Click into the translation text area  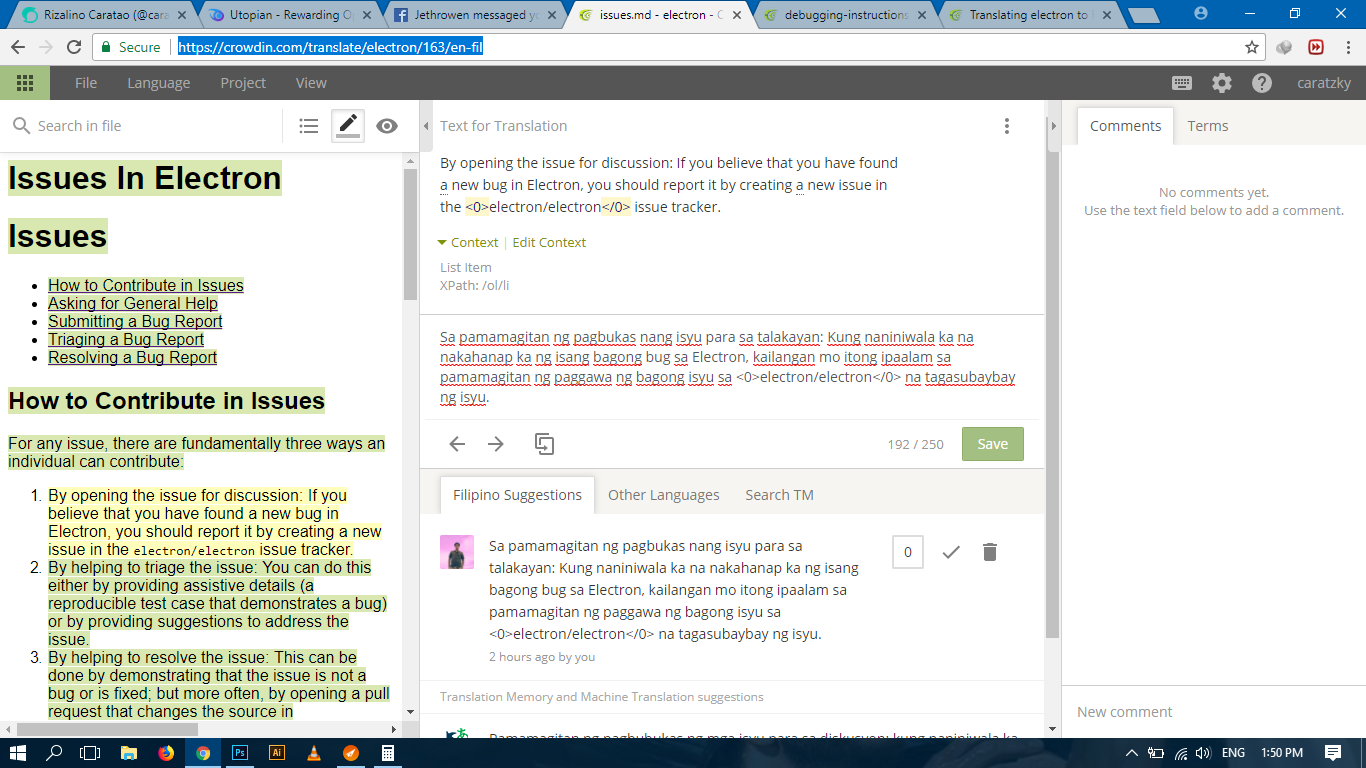pos(730,367)
